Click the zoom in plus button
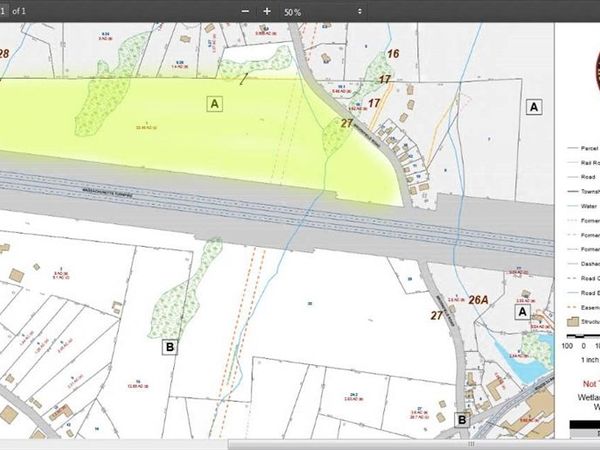600x450 pixels. coord(267,11)
